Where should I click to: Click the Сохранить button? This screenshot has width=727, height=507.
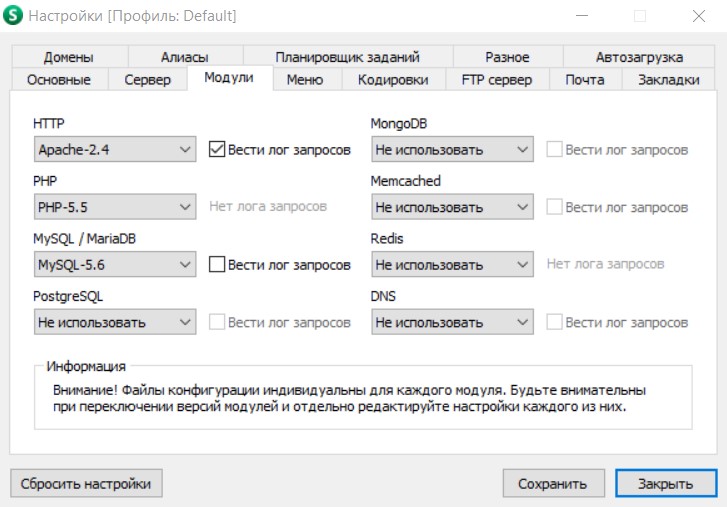[552, 484]
